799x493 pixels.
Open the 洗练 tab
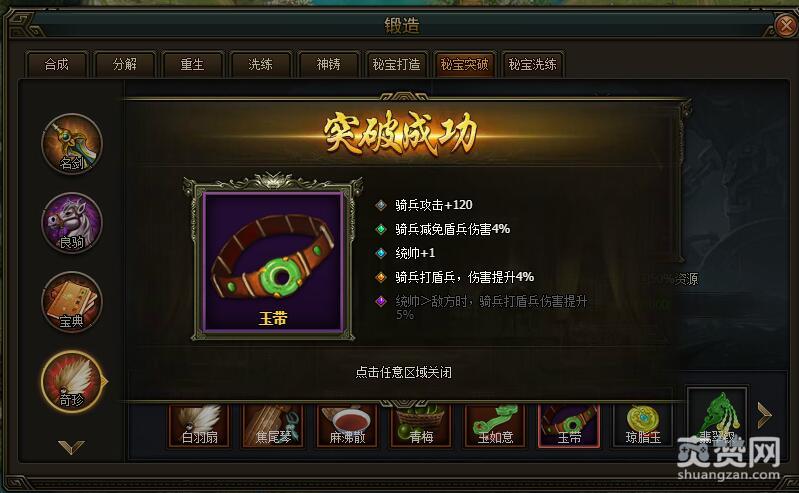point(260,64)
